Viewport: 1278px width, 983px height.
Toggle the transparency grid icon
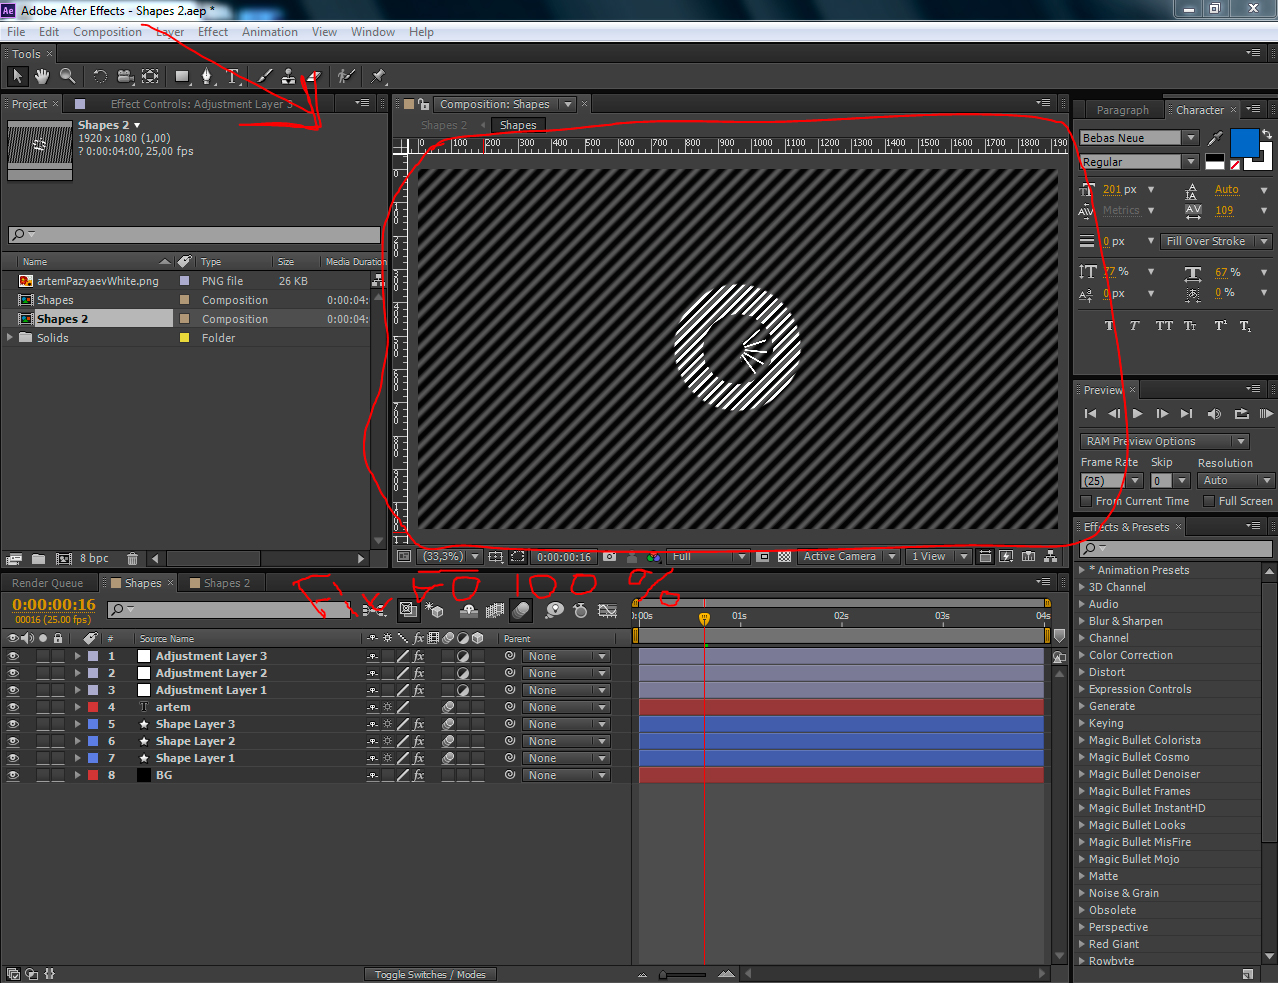[784, 557]
